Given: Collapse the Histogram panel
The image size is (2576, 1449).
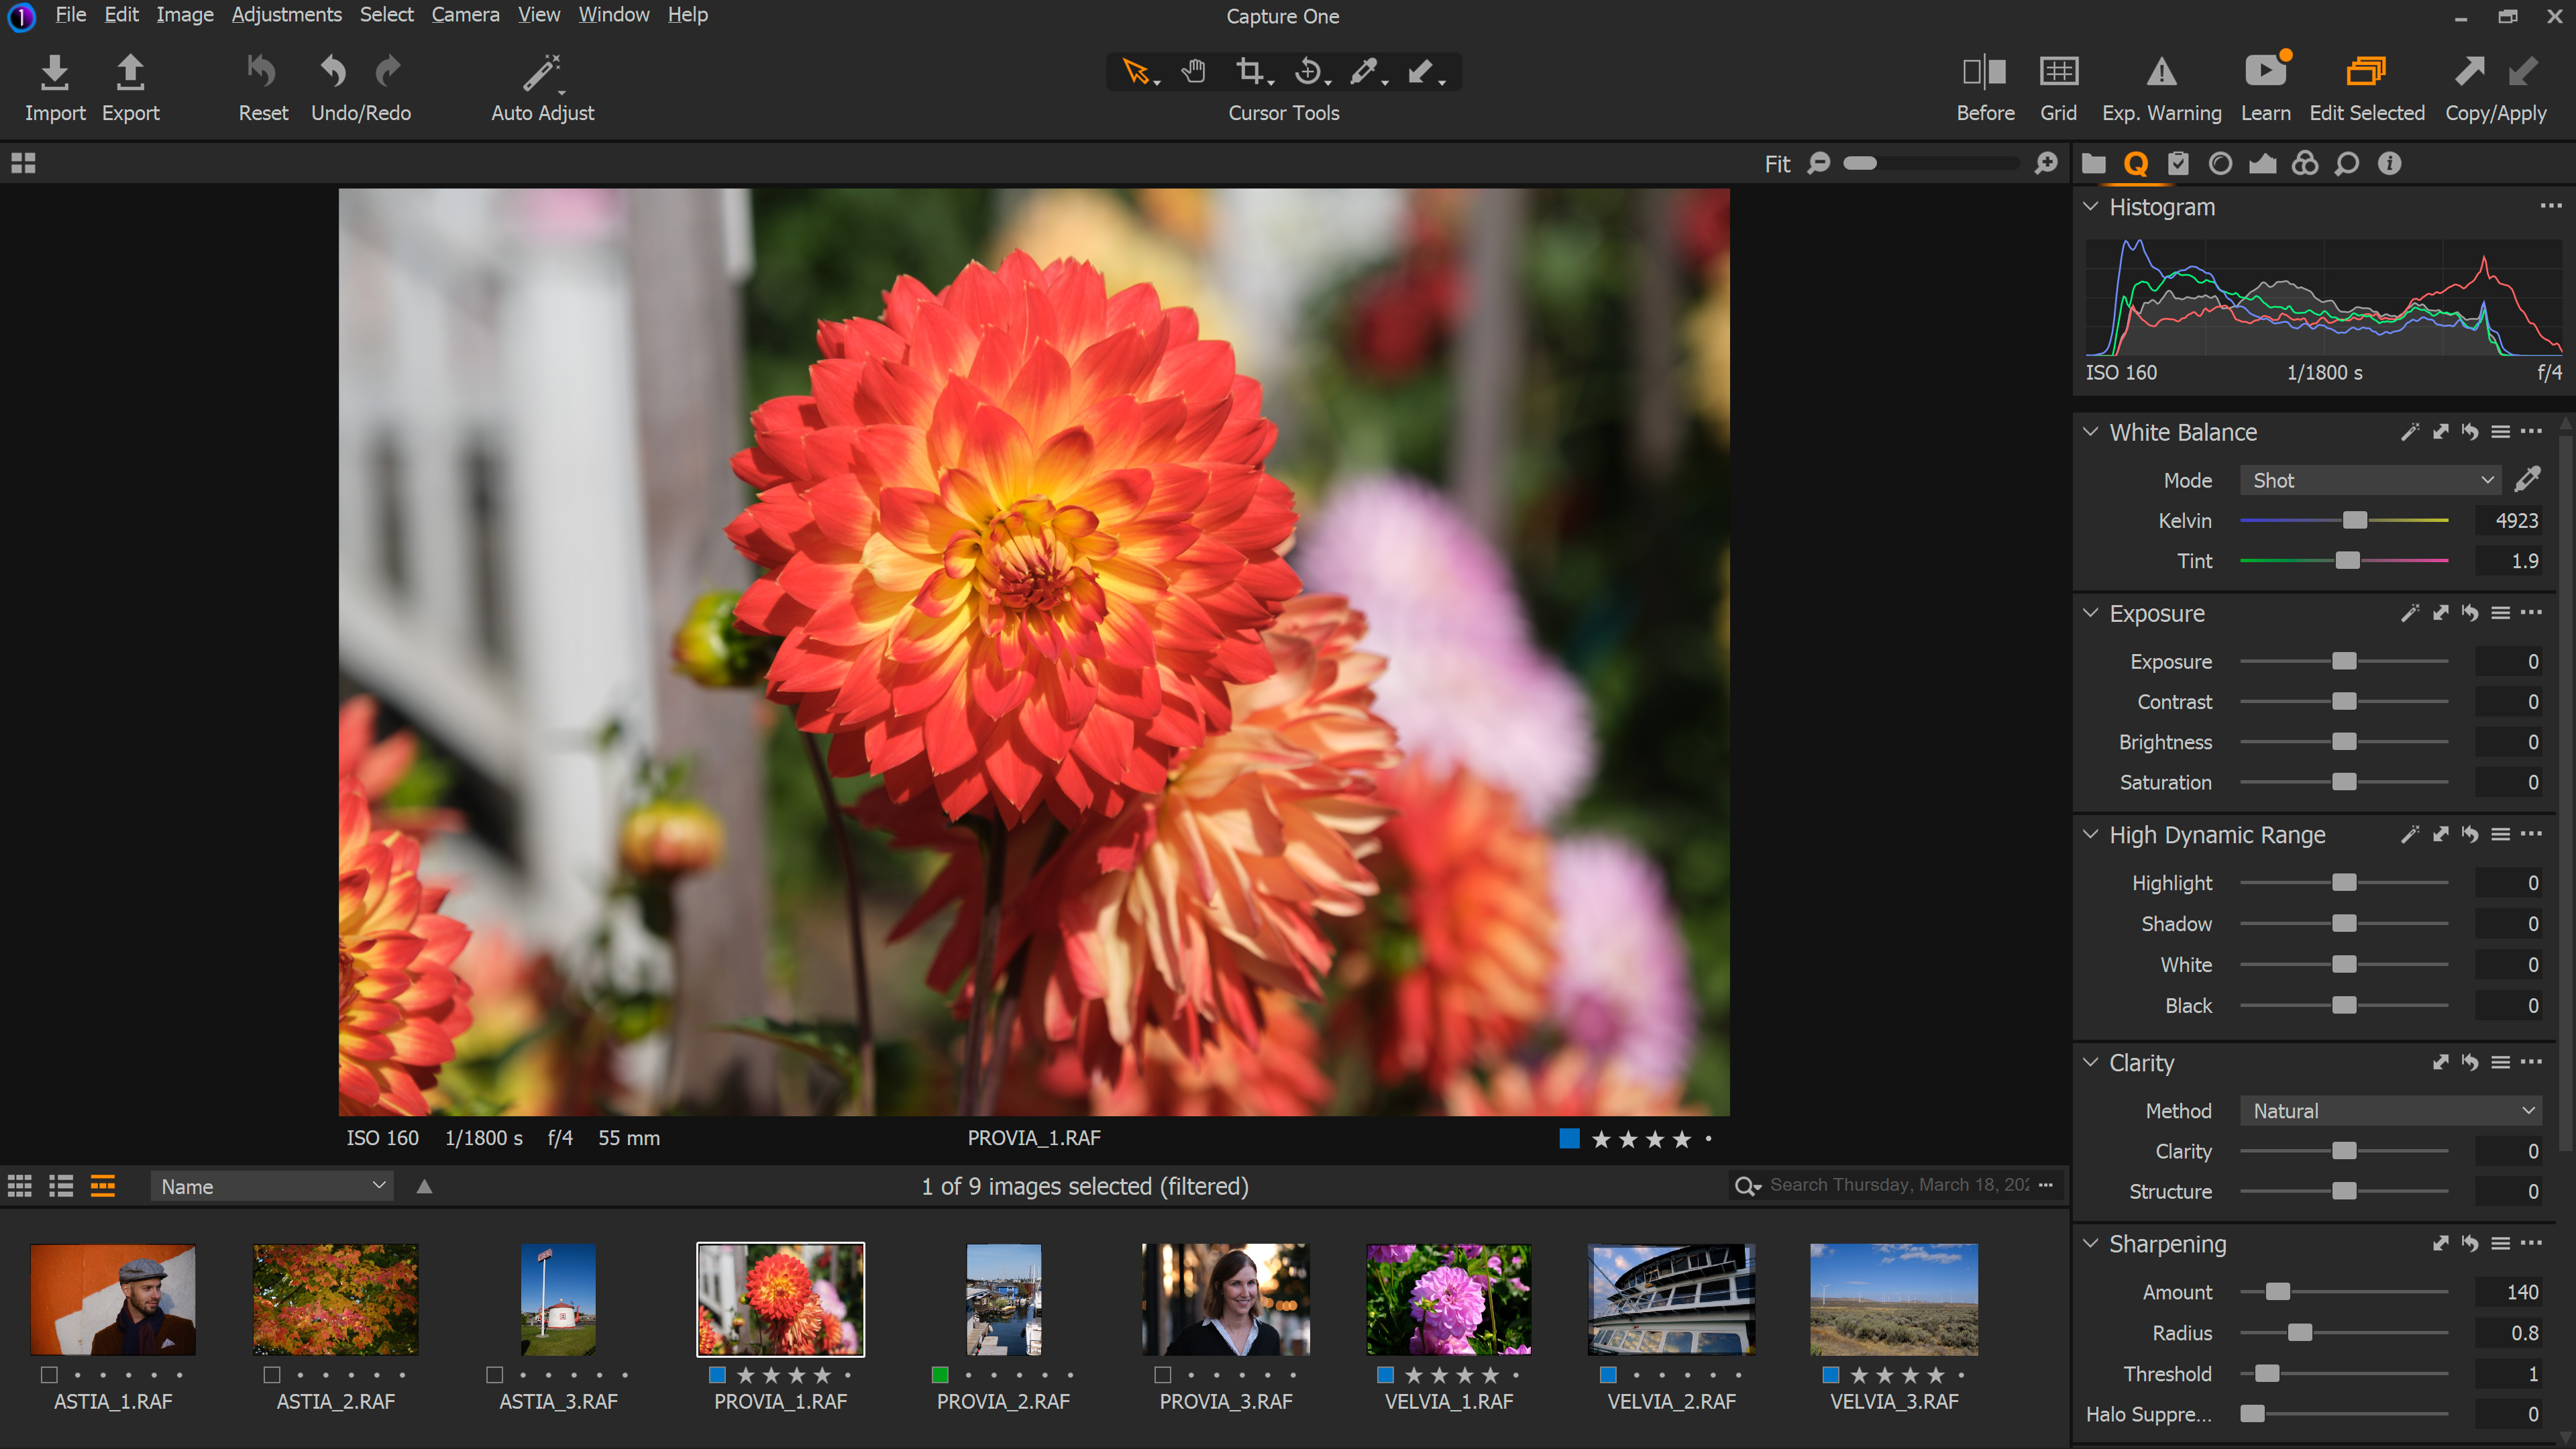Looking at the screenshot, I should pyautogui.click(x=2090, y=207).
